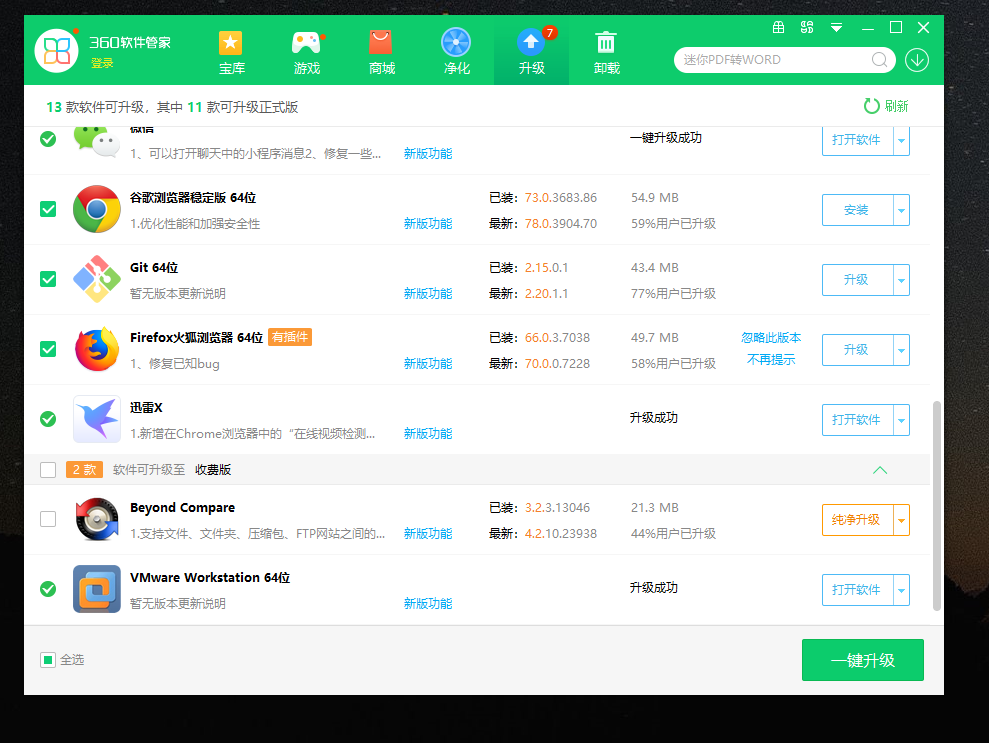Open the 游戏 gamepad icon
Viewport: 989px width, 743px height.
(306, 43)
